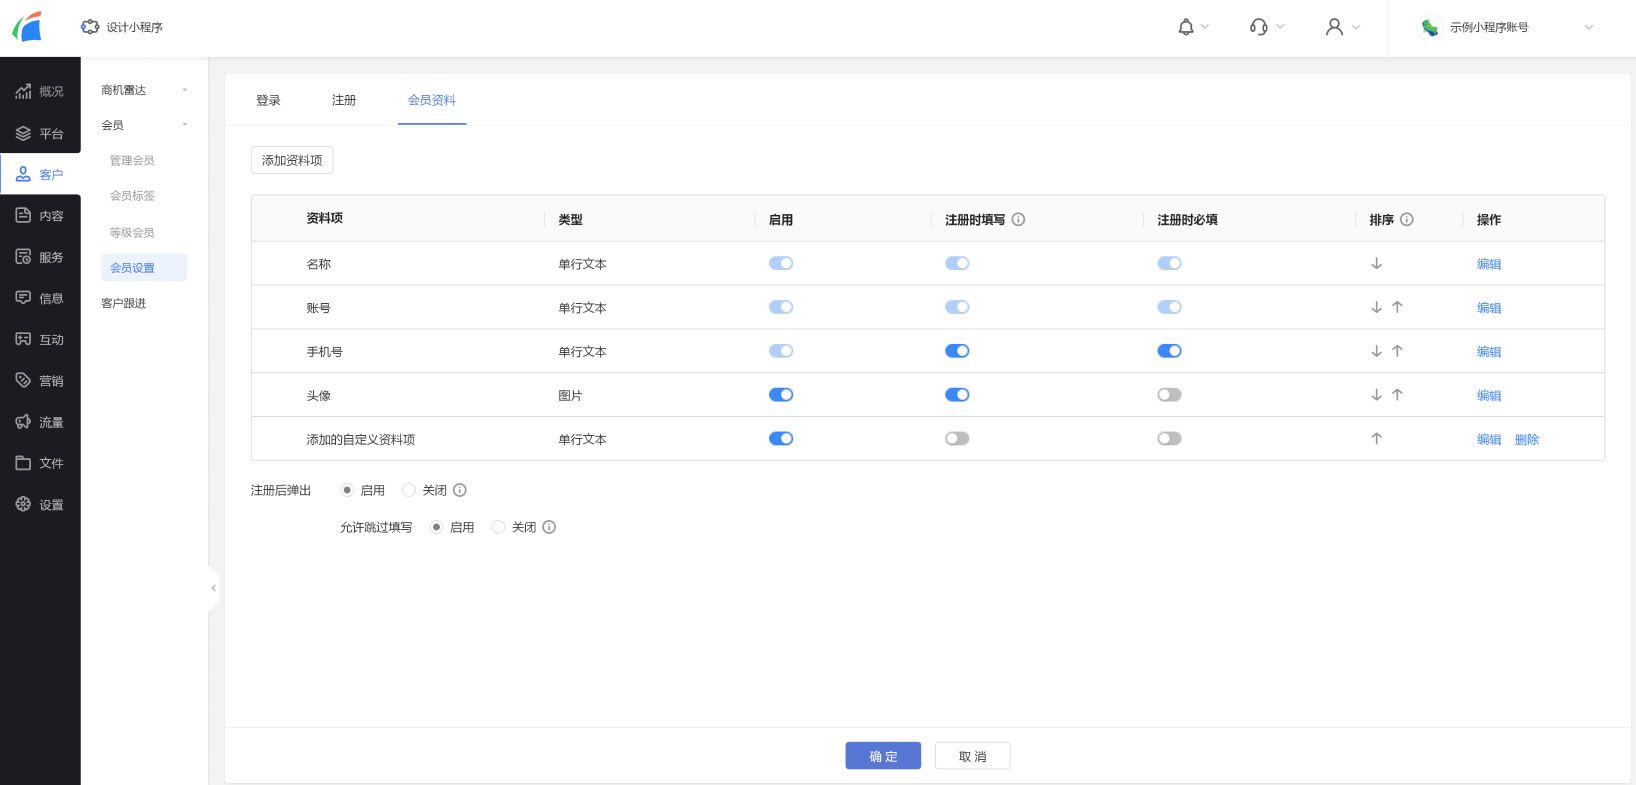Select 关闭 radio for 允许跳过填写
The image size is (1636, 785).
(x=498, y=527)
